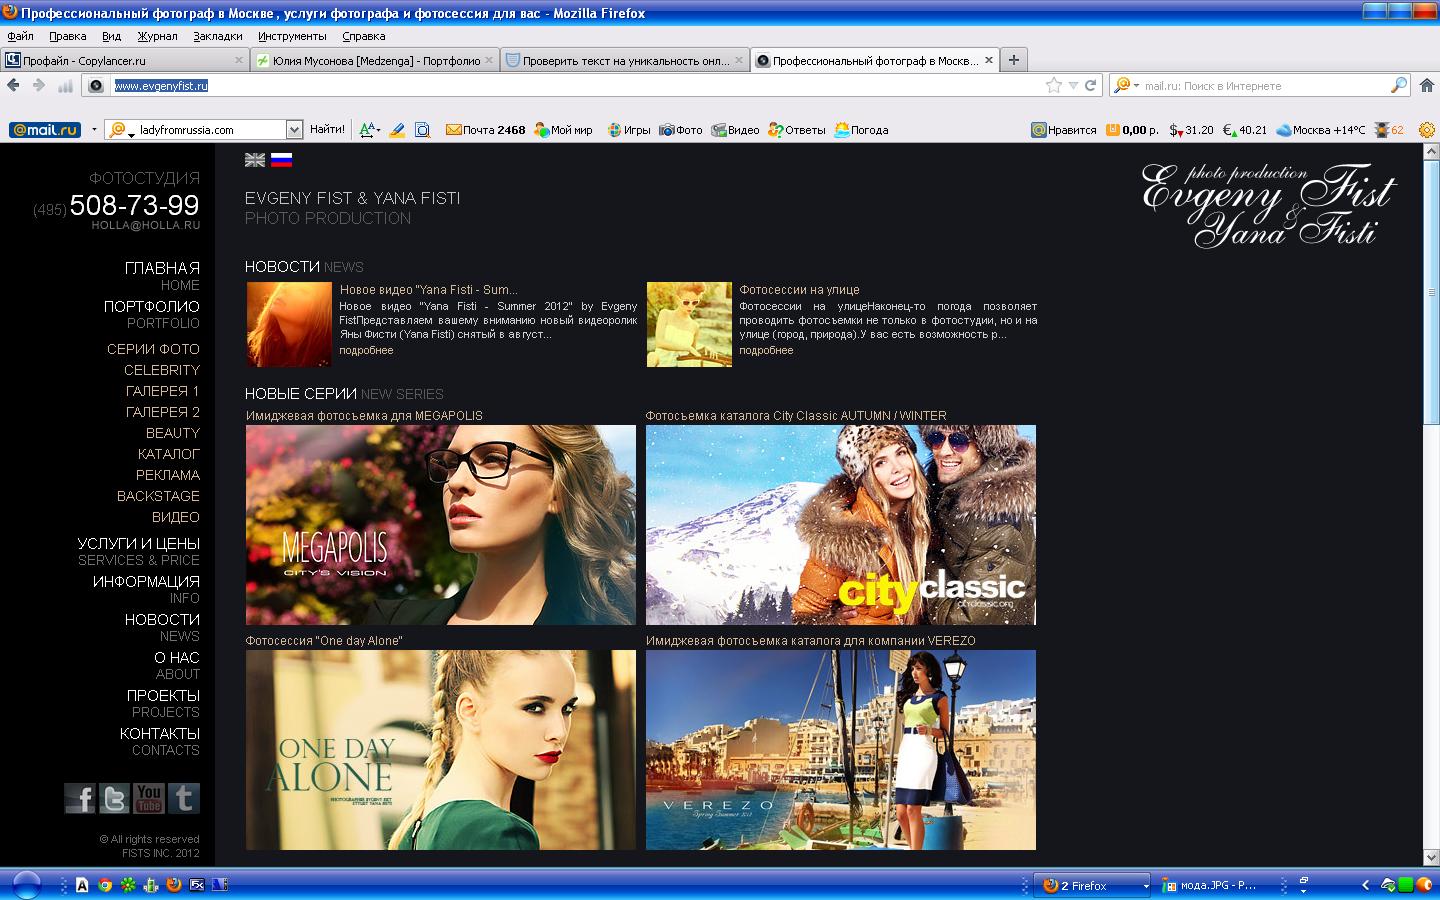Open ПОРТФОЛИО in the site menu
This screenshot has width=1440, height=900.
(x=152, y=307)
